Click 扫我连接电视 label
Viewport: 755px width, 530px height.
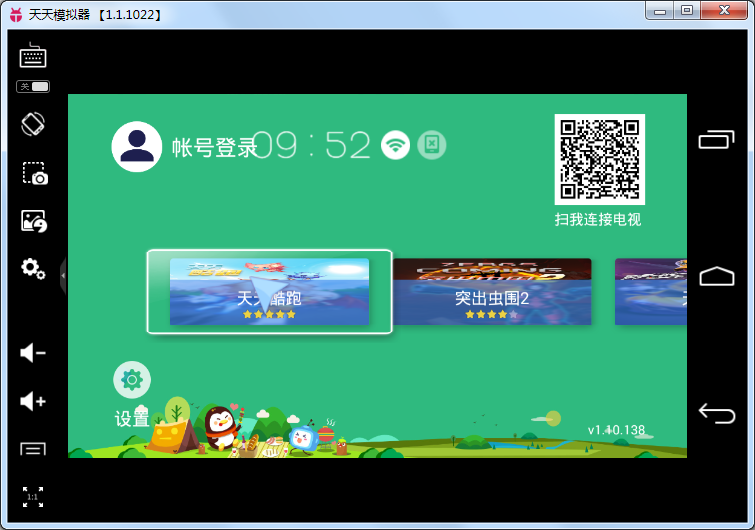tap(598, 220)
